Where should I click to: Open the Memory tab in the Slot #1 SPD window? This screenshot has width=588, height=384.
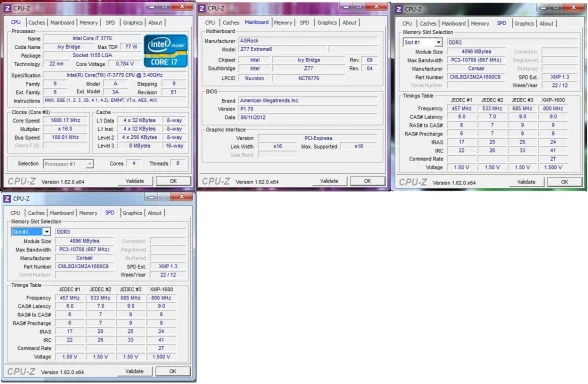coord(480,23)
